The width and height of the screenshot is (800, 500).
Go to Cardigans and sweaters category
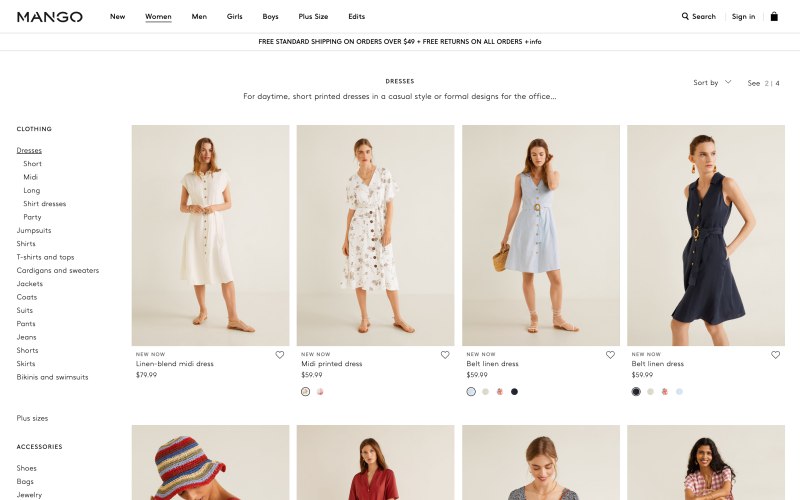58,270
